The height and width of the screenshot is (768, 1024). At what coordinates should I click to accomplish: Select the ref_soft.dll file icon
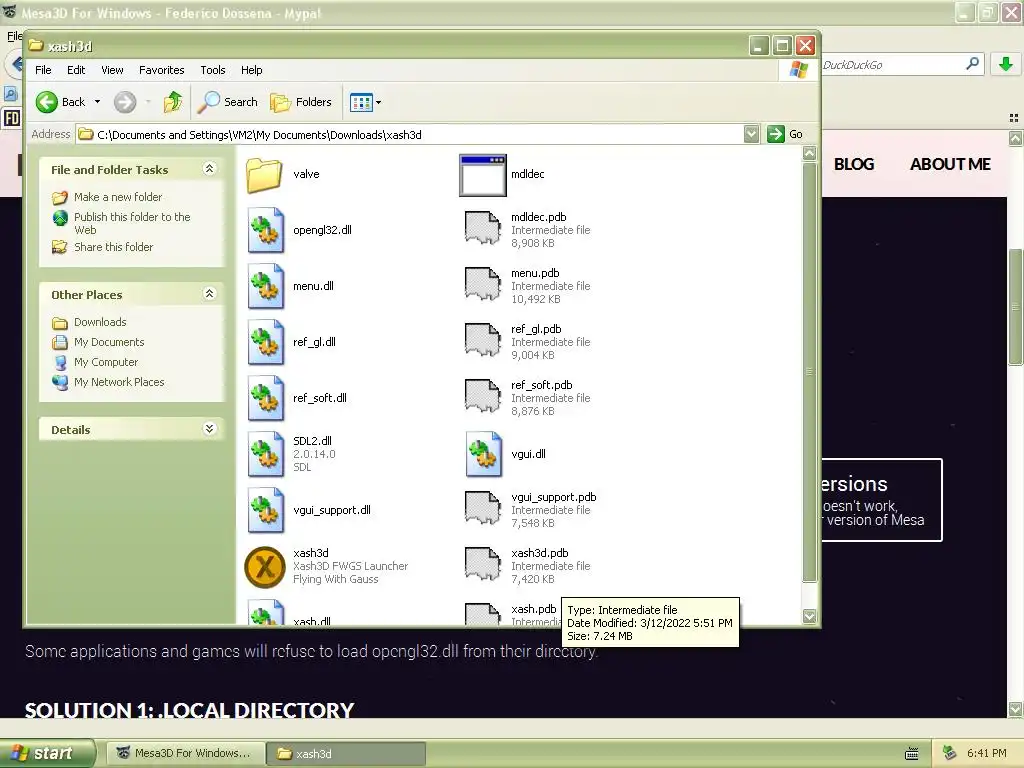pos(266,398)
